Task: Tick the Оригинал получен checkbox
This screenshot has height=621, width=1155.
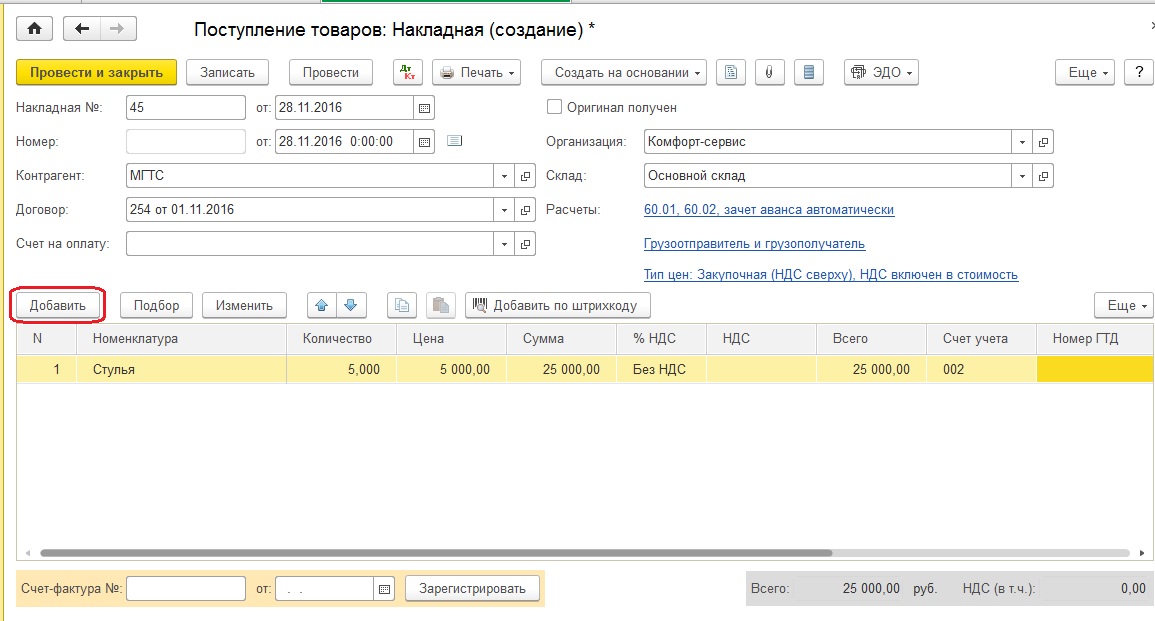Action: [554, 107]
